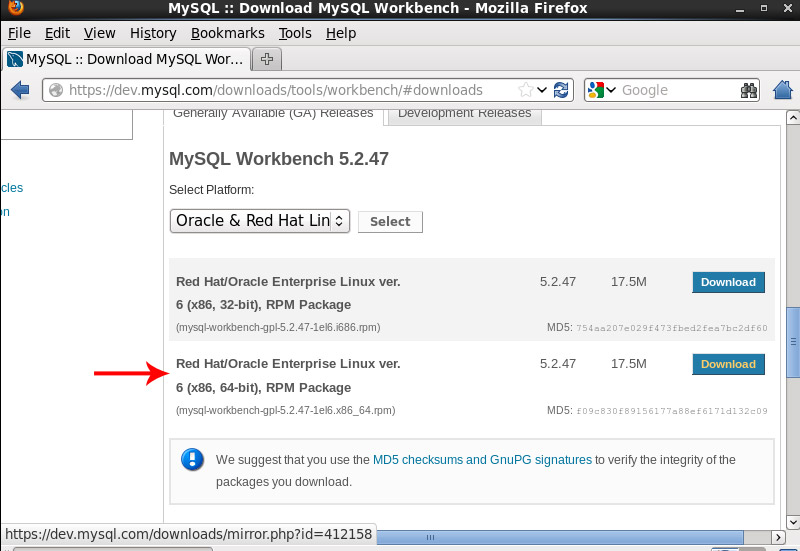Open the Help menu

[341, 33]
